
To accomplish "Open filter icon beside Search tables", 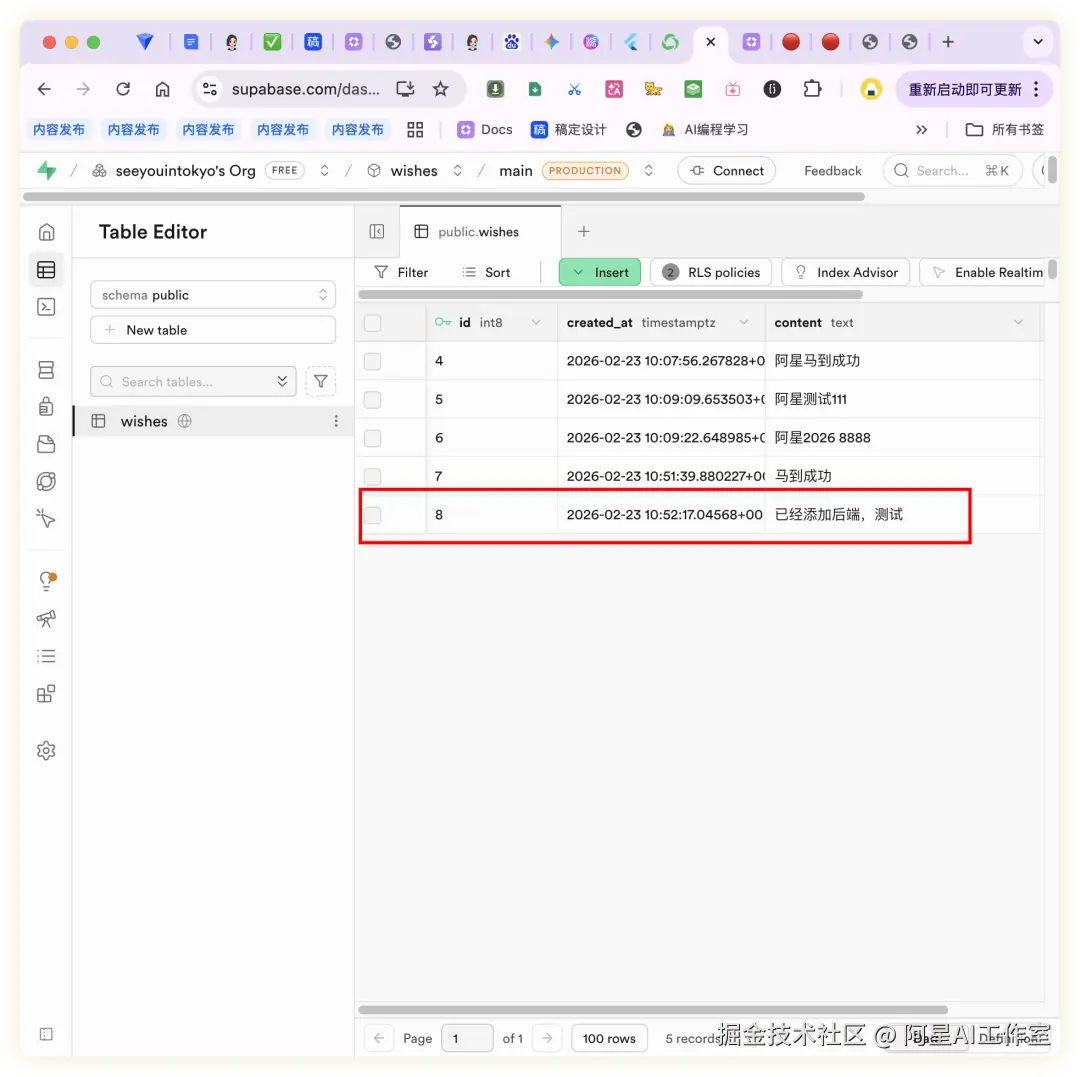I will pos(320,381).
